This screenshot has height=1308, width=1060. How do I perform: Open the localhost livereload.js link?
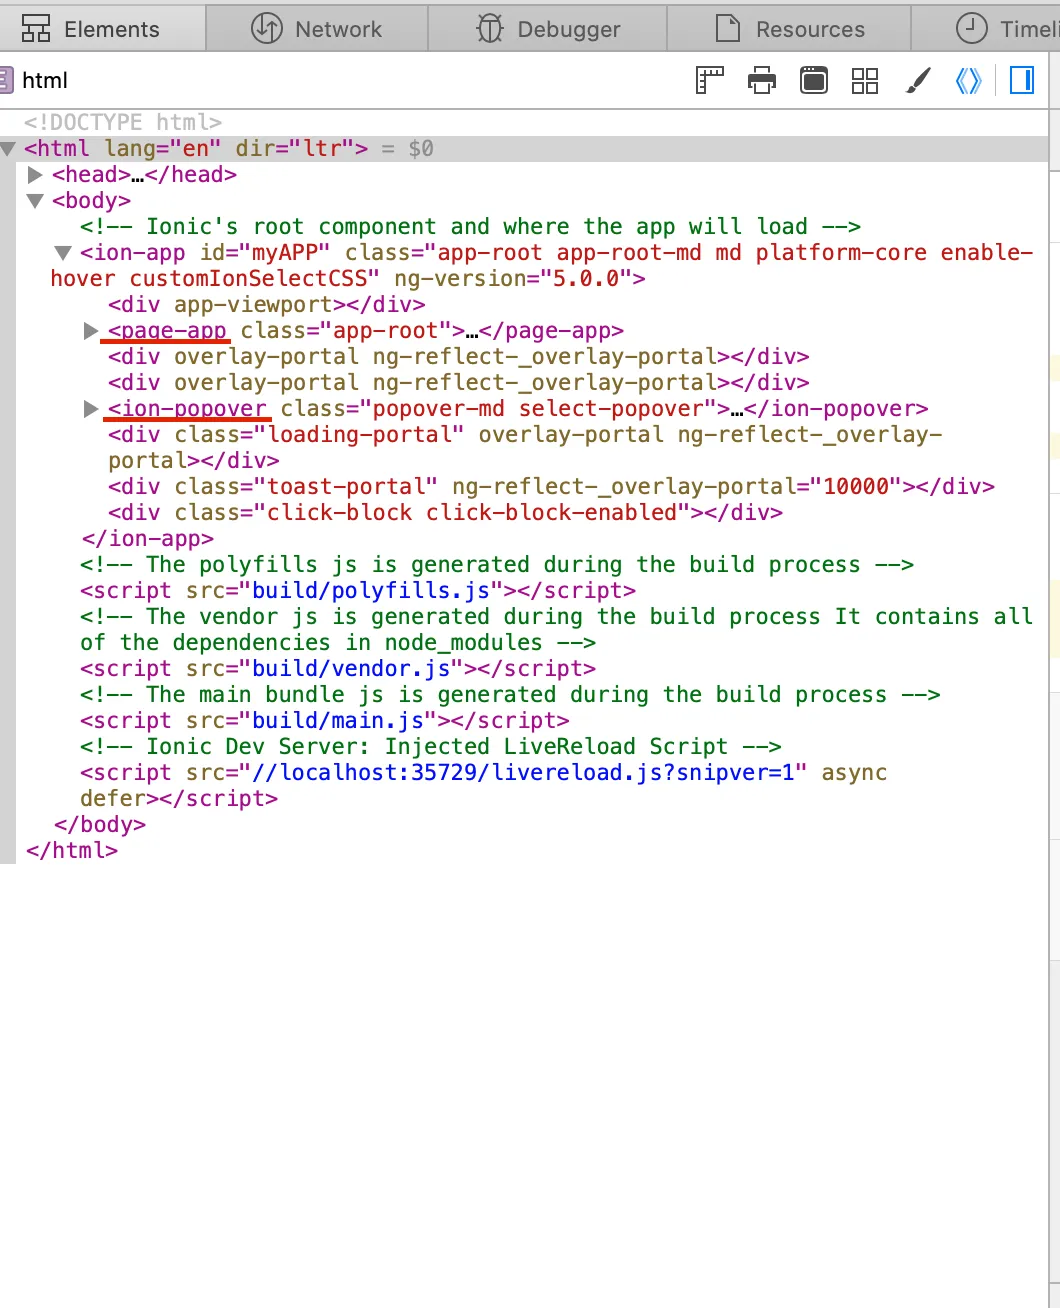(523, 772)
